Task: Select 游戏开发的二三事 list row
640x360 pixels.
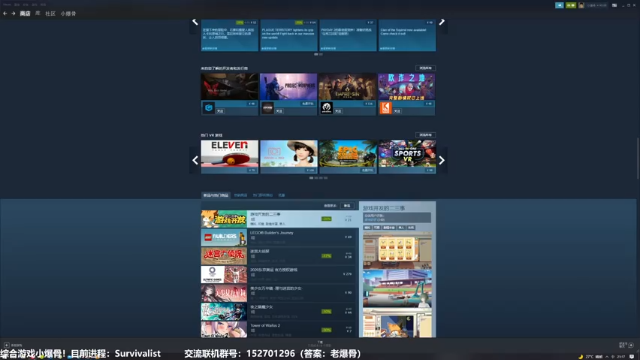Action: point(279,219)
